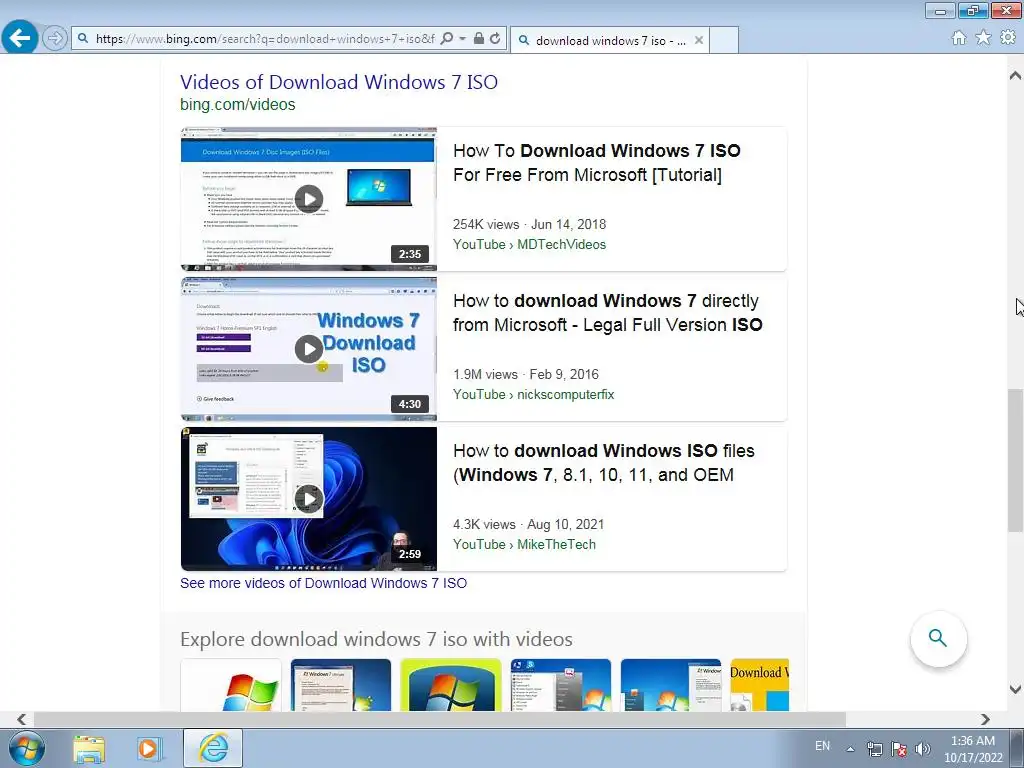Click the vertical scrollbar down arrow
This screenshot has height=768, width=1024.
point(1016,689)
